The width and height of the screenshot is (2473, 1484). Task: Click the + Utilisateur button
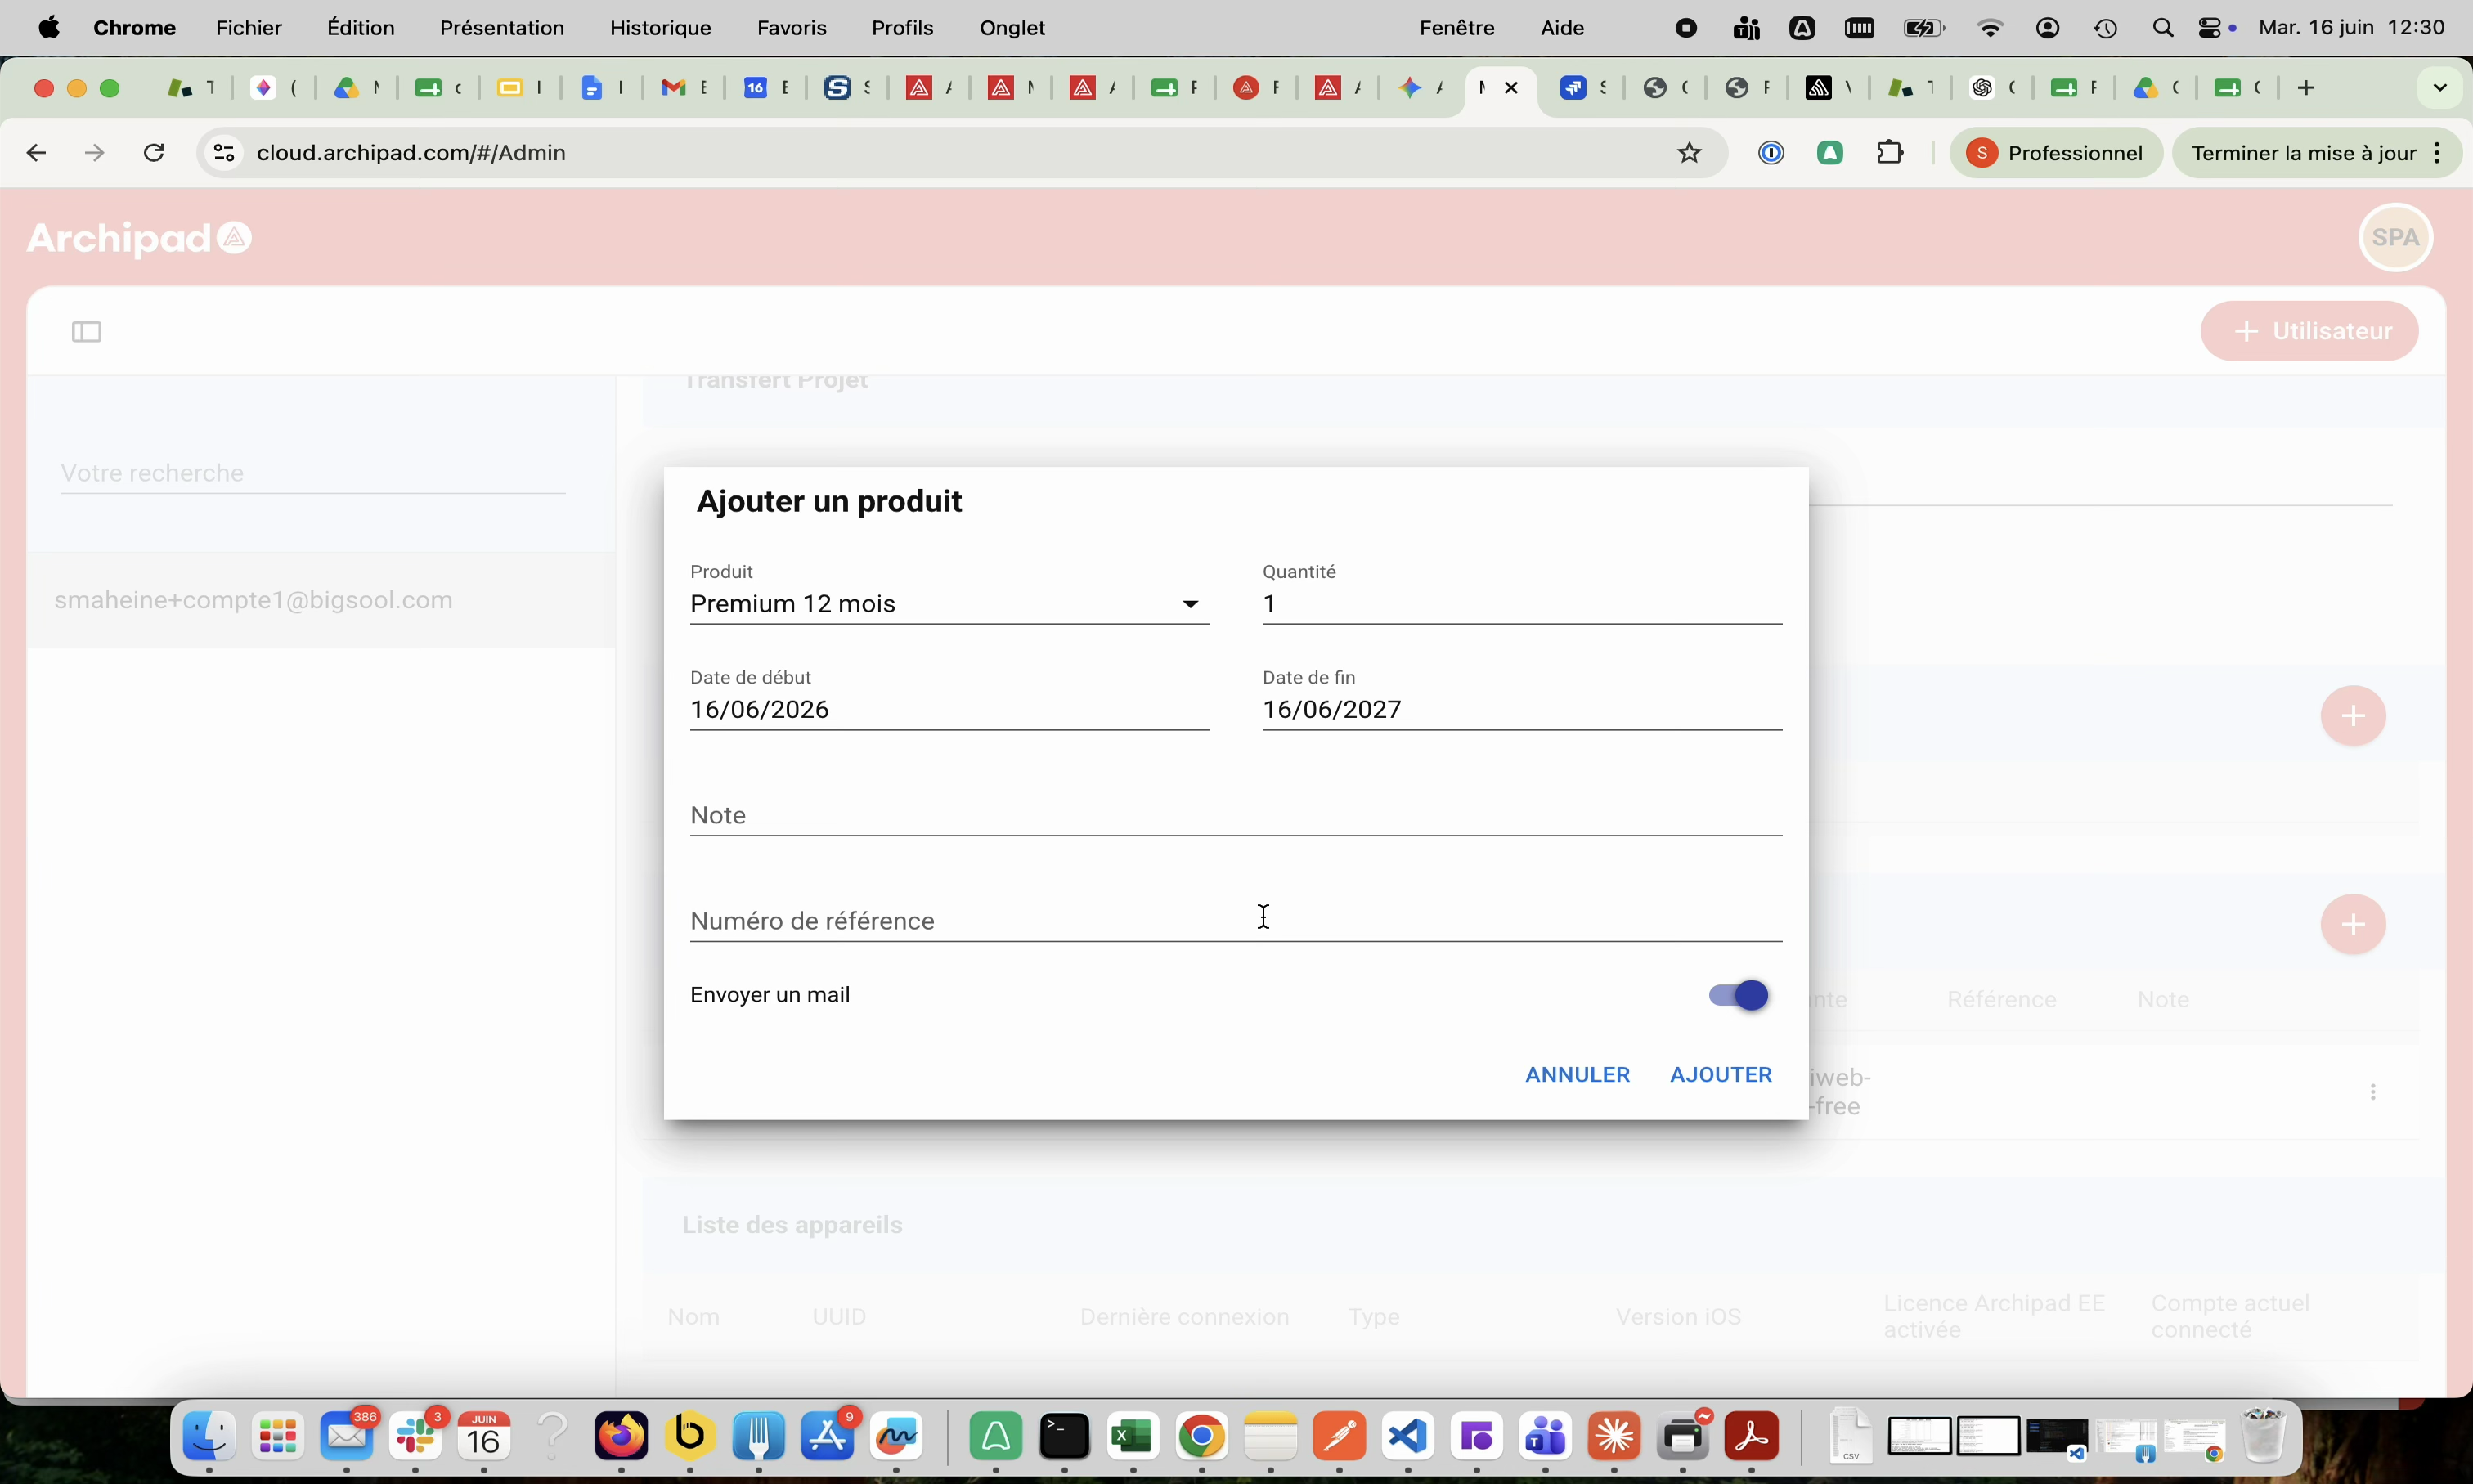coord(2309,331)
